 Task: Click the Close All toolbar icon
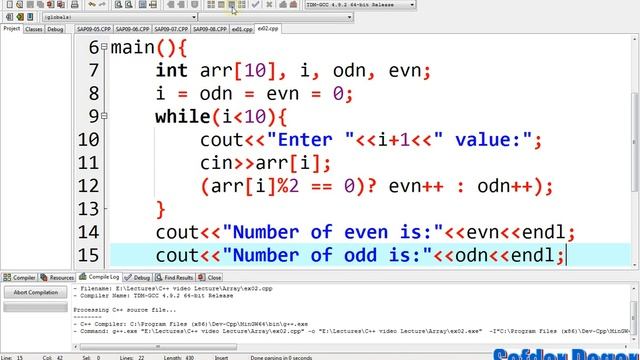tap(61, 4)
